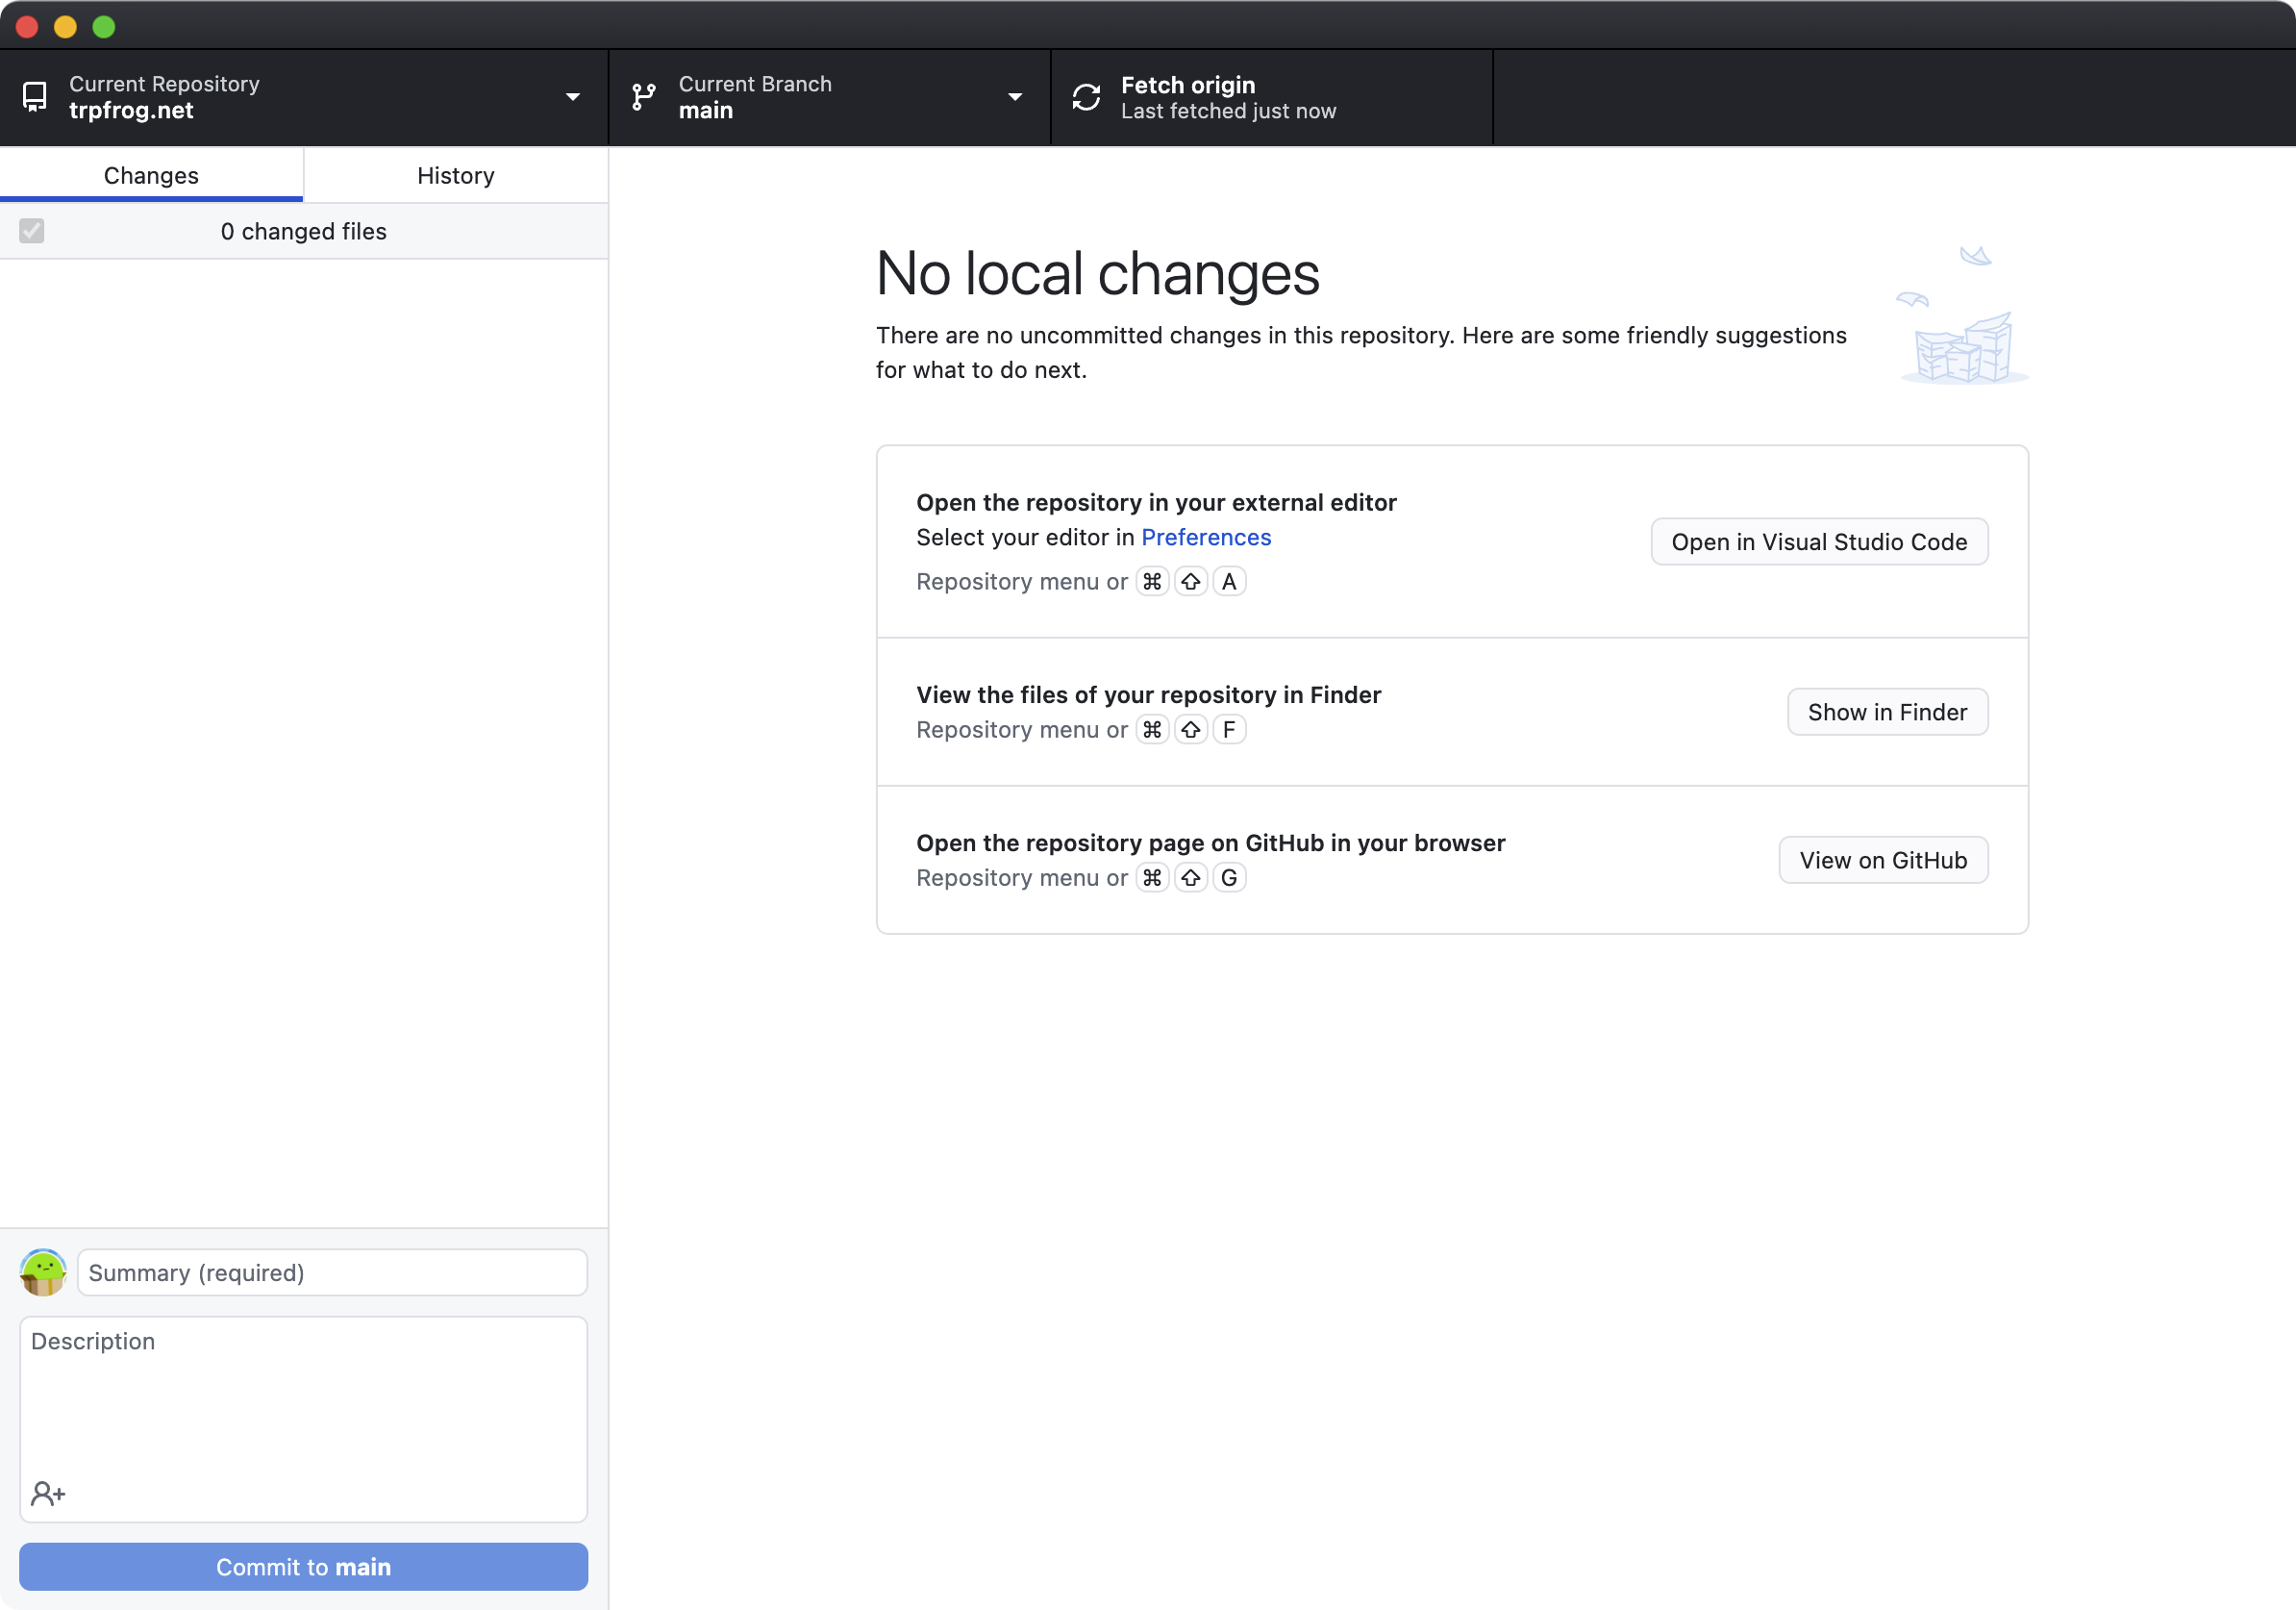Click the paper stack illustration
This screenshot has width=2296, height=1610.
(1962, 345)
